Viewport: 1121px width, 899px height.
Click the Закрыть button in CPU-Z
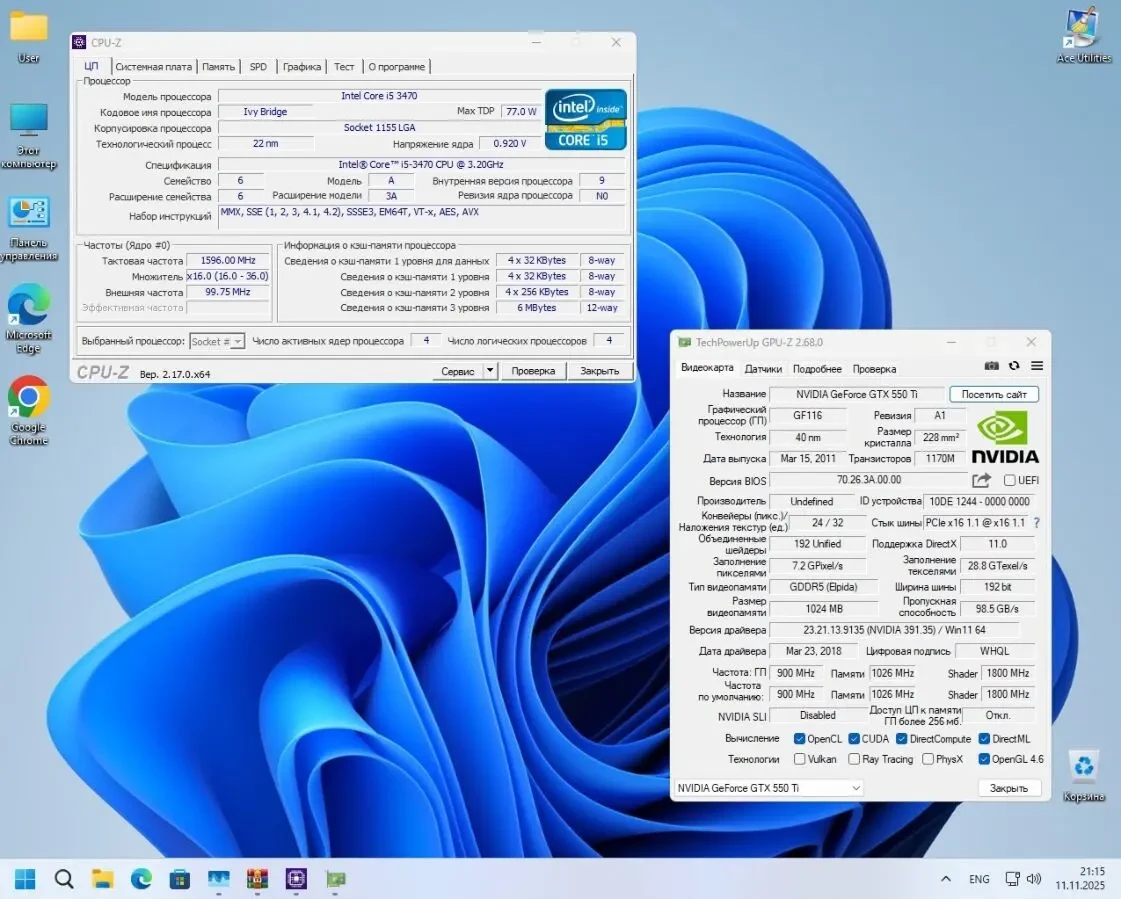point(599,370)
